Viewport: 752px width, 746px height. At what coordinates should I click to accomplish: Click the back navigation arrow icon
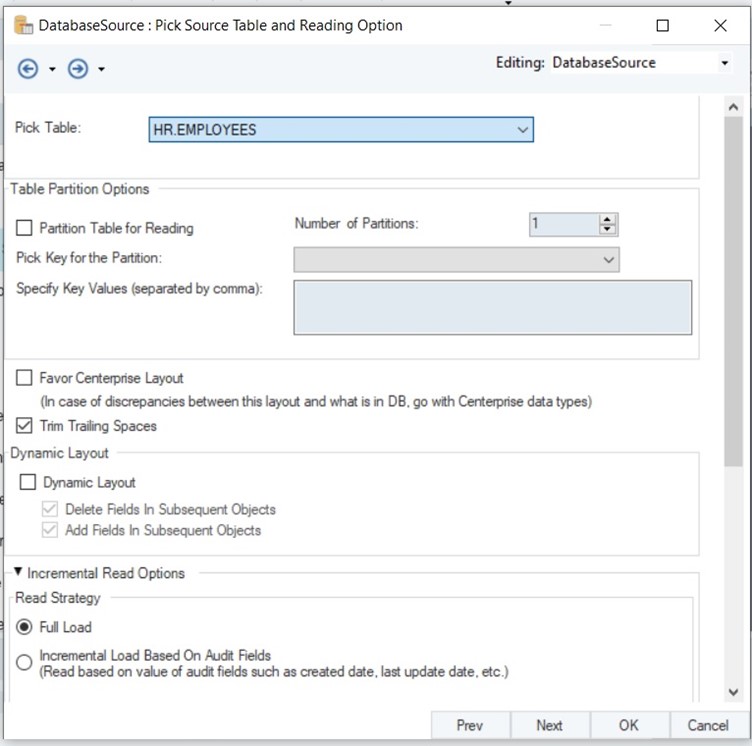point(28,68)
